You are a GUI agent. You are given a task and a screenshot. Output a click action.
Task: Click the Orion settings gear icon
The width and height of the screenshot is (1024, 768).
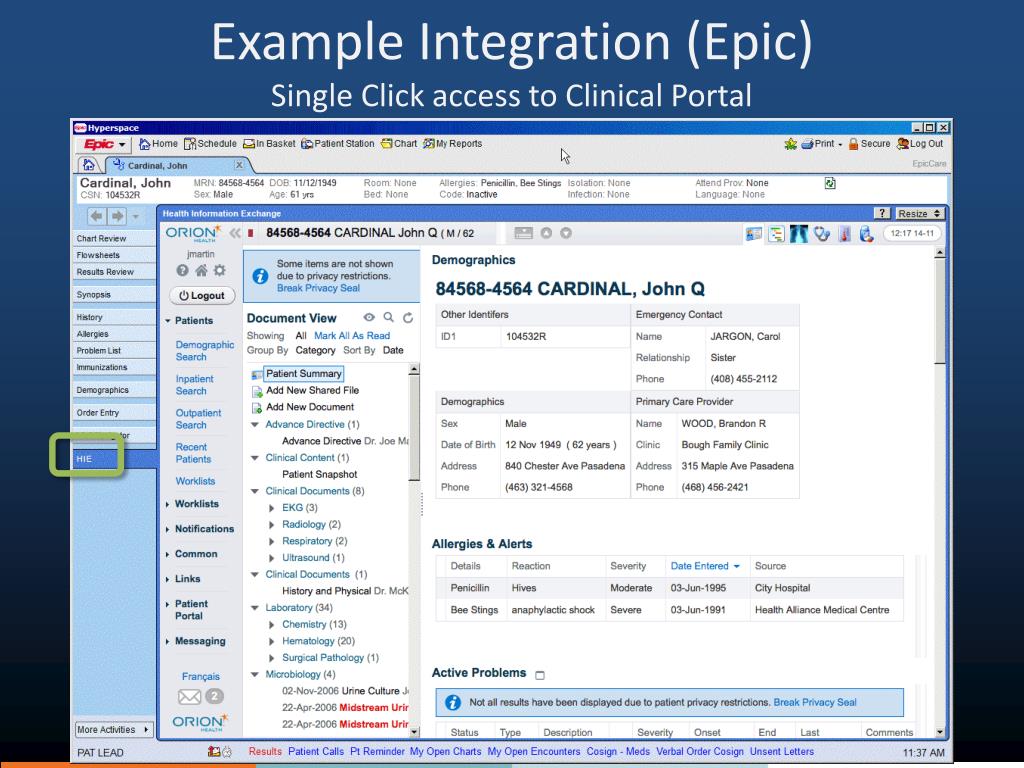pos(220,270)
